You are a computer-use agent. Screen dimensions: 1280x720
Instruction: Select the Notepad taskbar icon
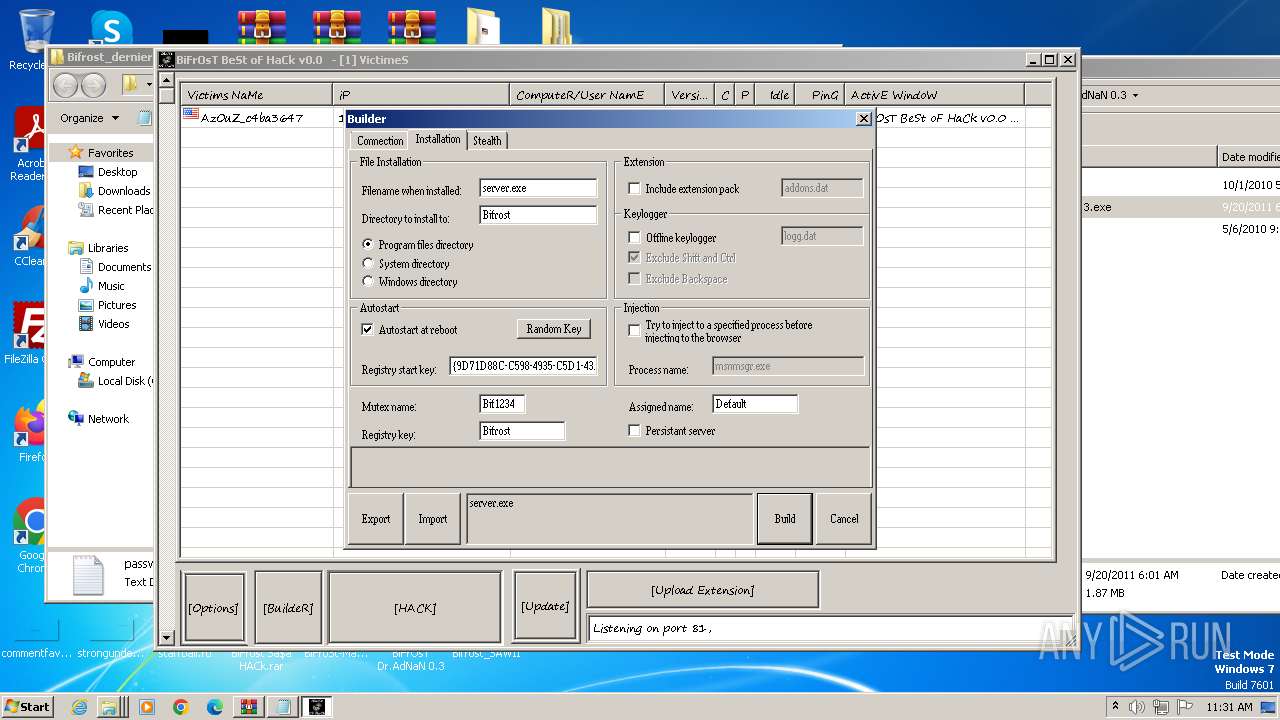[282, 707]
